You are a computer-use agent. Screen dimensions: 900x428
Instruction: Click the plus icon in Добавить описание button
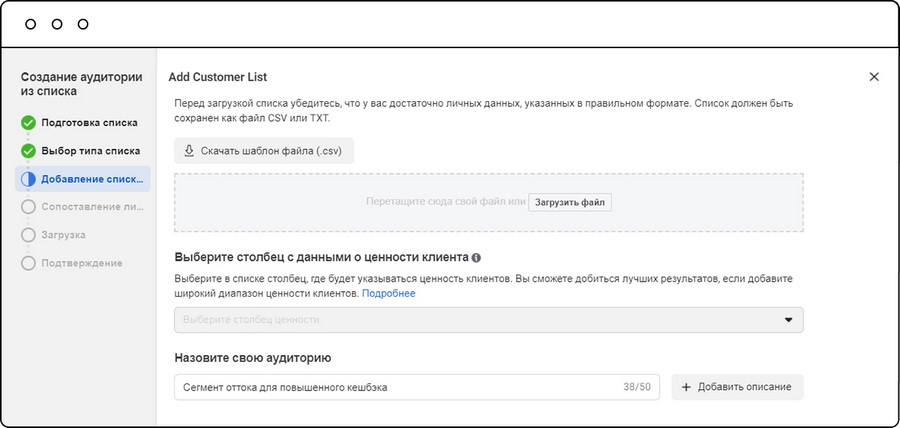(685, 387)
